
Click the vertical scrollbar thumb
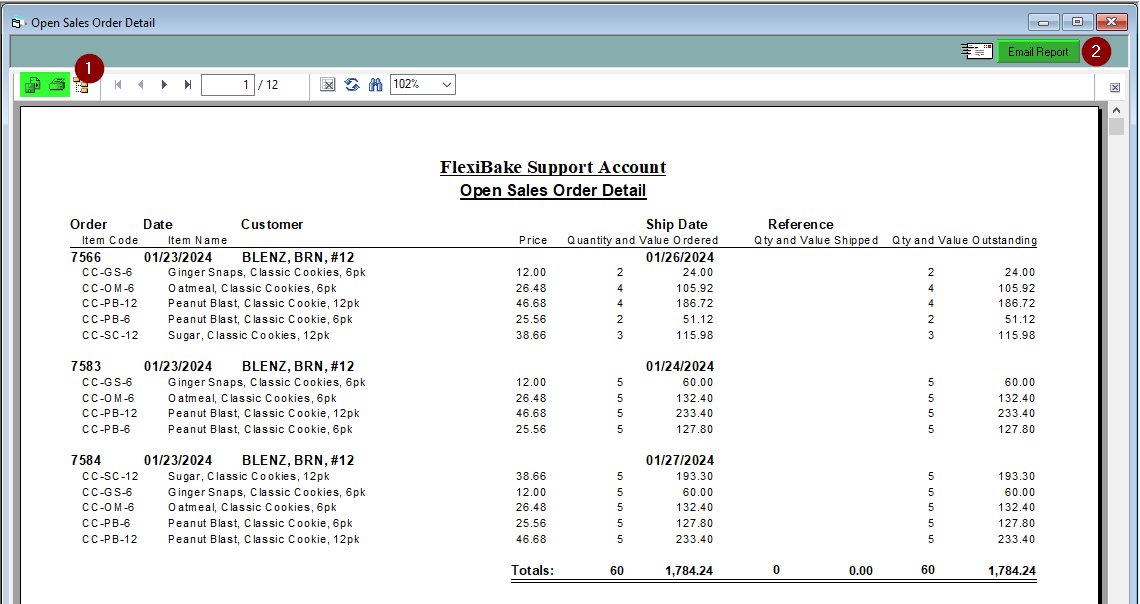pos(1116,127)
